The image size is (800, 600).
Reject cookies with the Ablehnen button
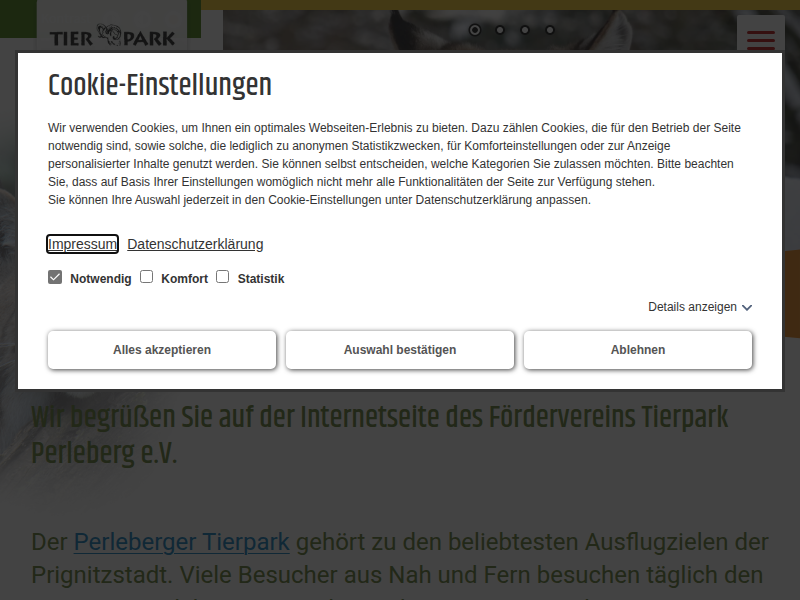point(637,350)
